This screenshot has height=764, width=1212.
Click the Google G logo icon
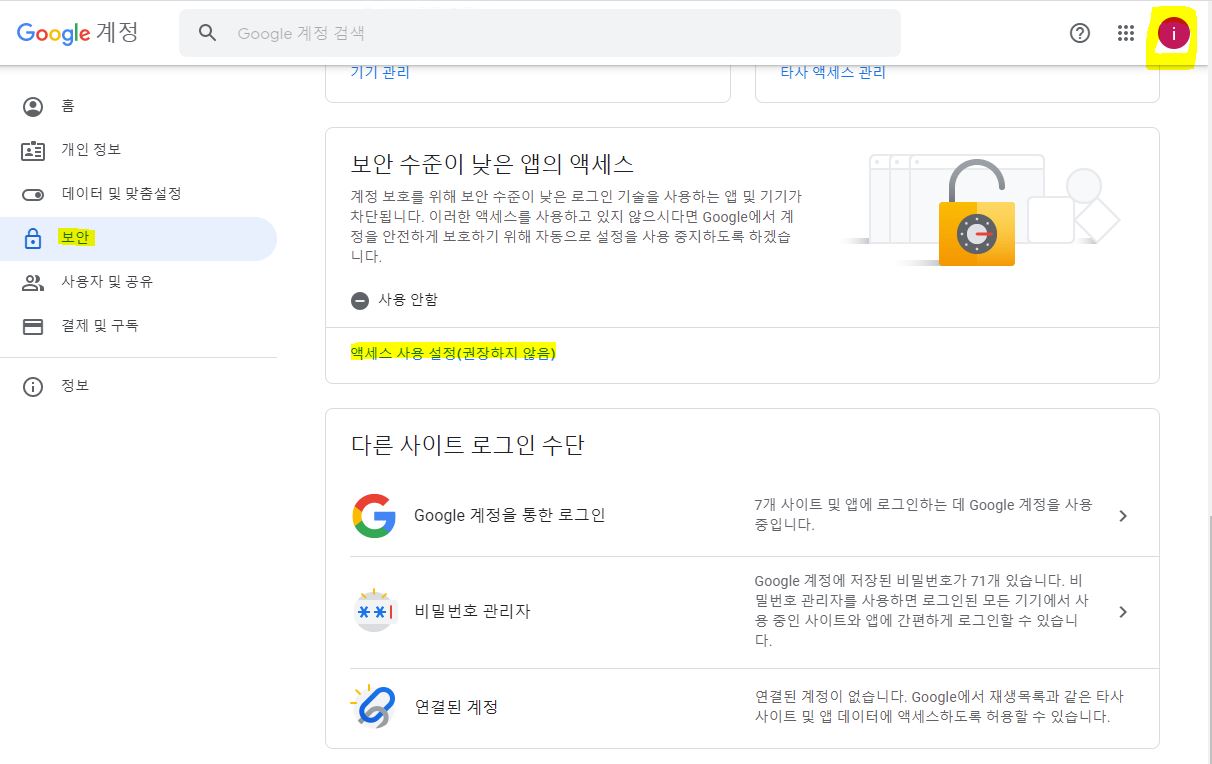pos(373,516)
